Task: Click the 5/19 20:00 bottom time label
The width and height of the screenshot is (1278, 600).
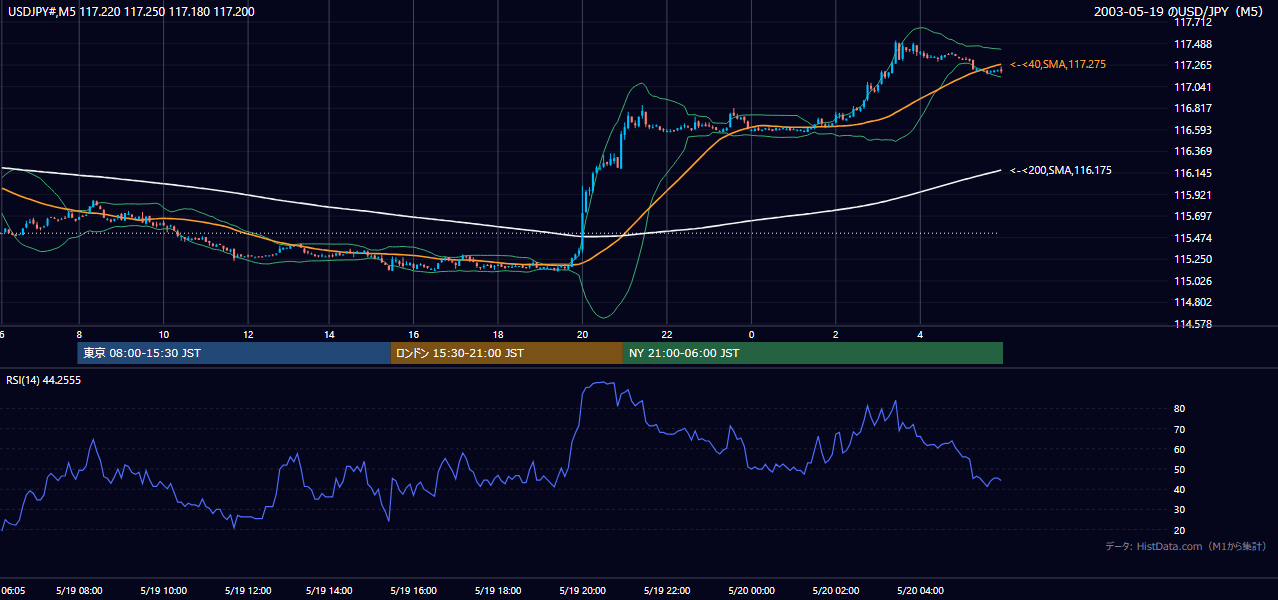Action: click(583, 590)
